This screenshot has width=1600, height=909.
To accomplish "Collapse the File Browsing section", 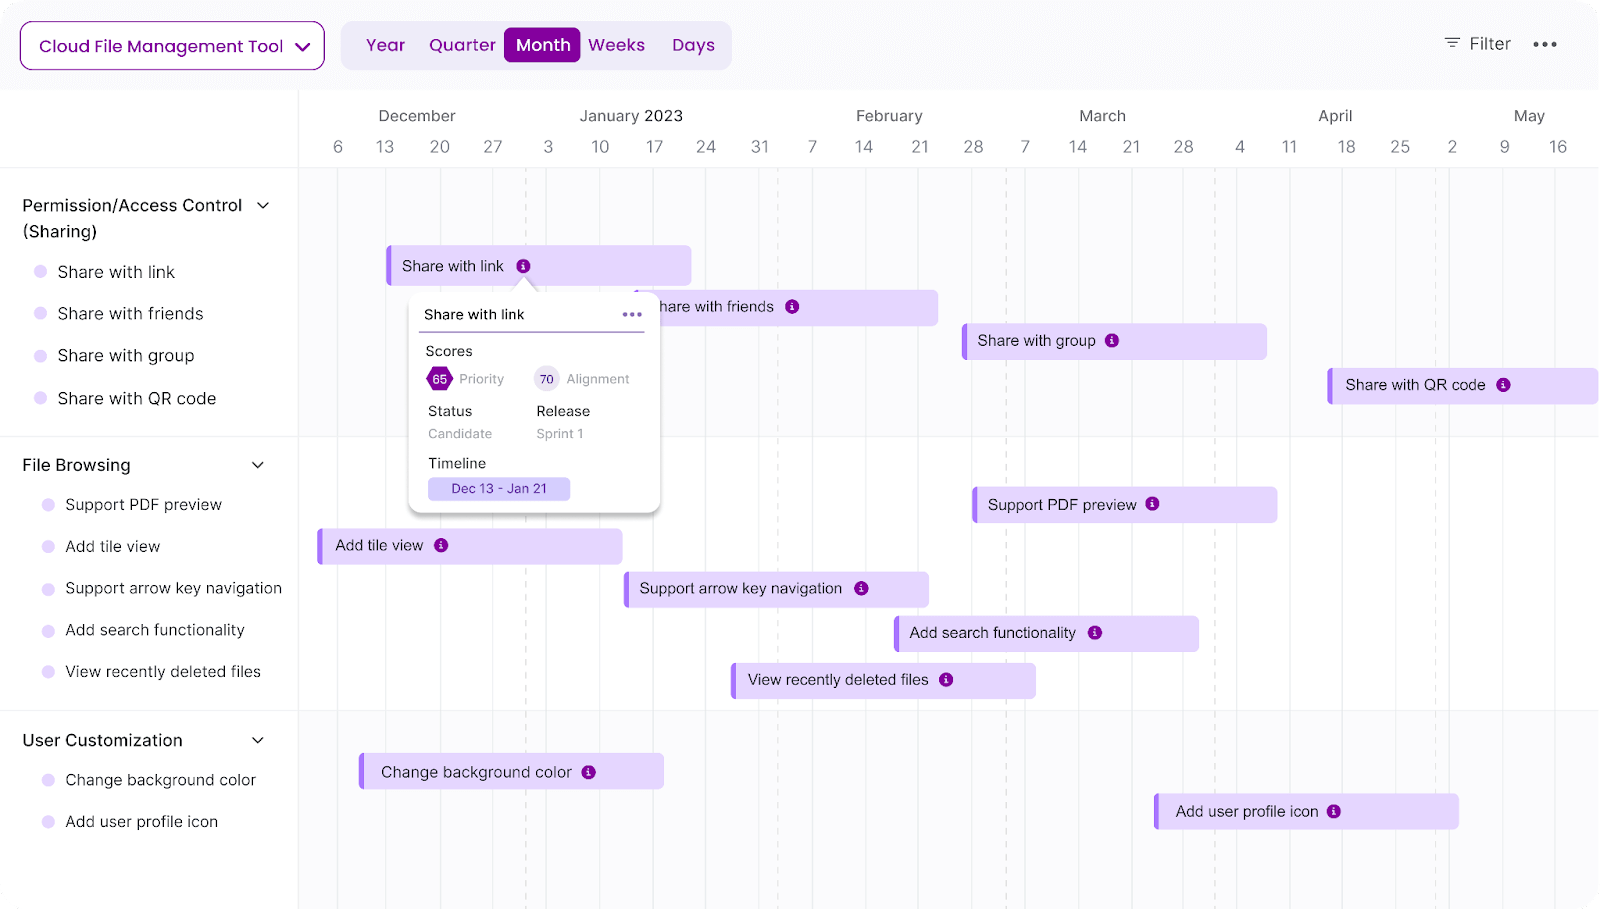I will (x=258, y=464).
